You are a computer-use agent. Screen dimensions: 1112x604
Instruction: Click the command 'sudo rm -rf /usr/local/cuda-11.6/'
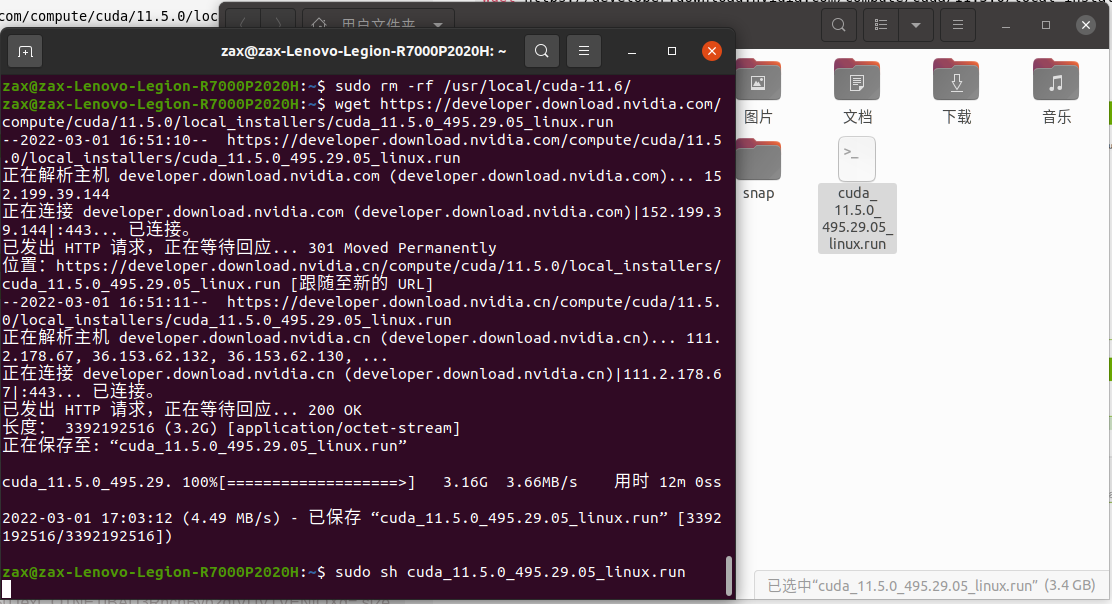coord(483,86)
